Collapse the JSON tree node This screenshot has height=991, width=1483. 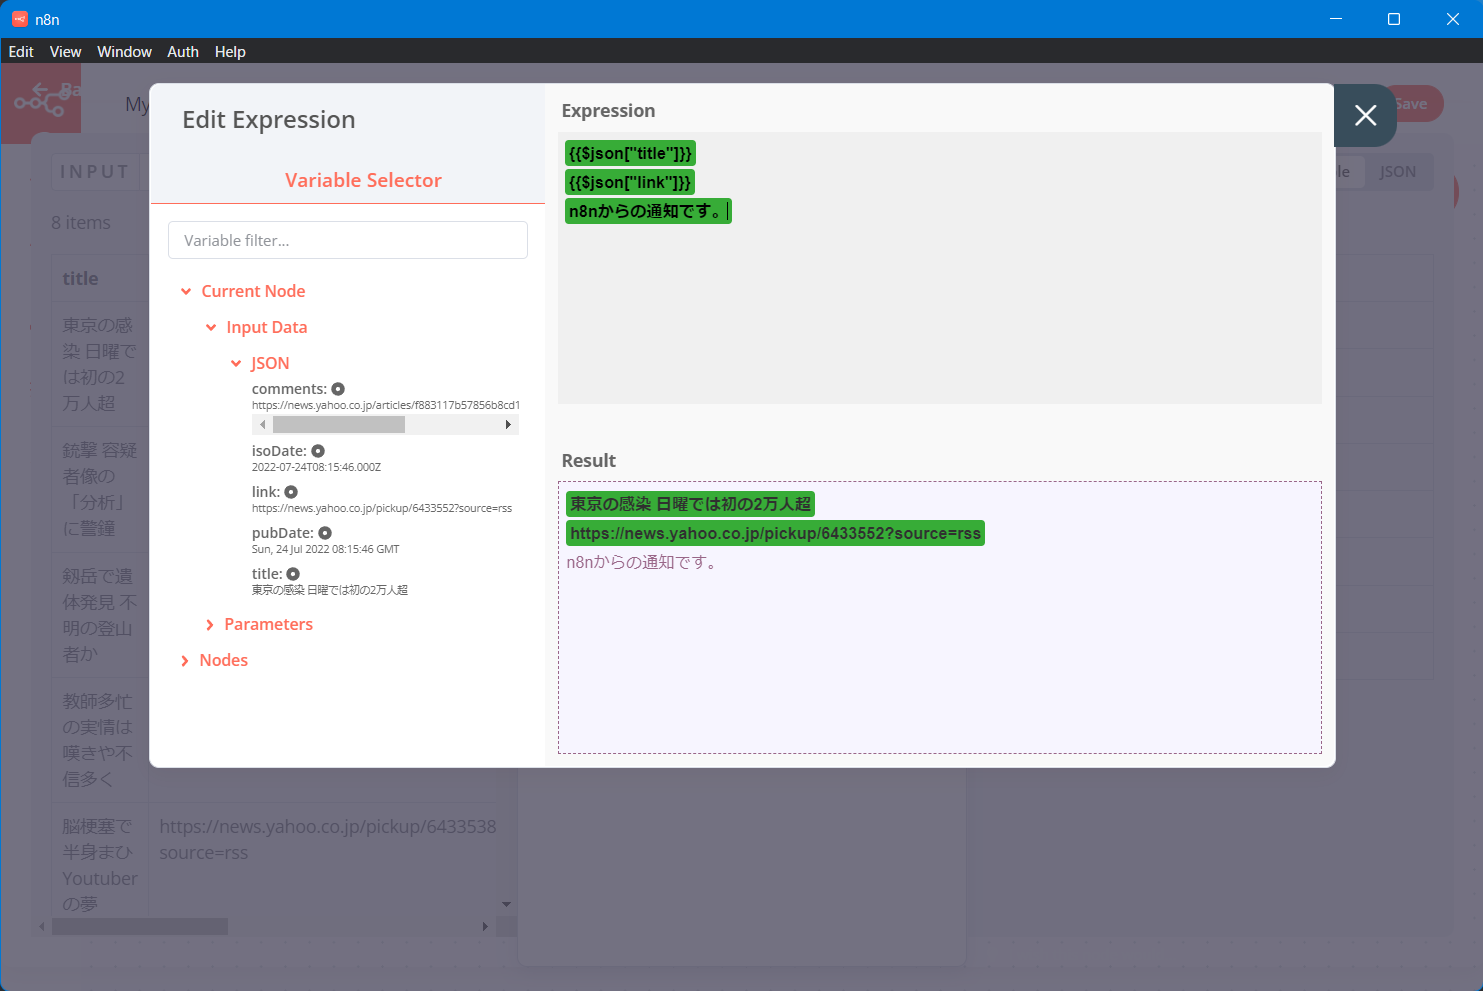click(x=236, y=363)
